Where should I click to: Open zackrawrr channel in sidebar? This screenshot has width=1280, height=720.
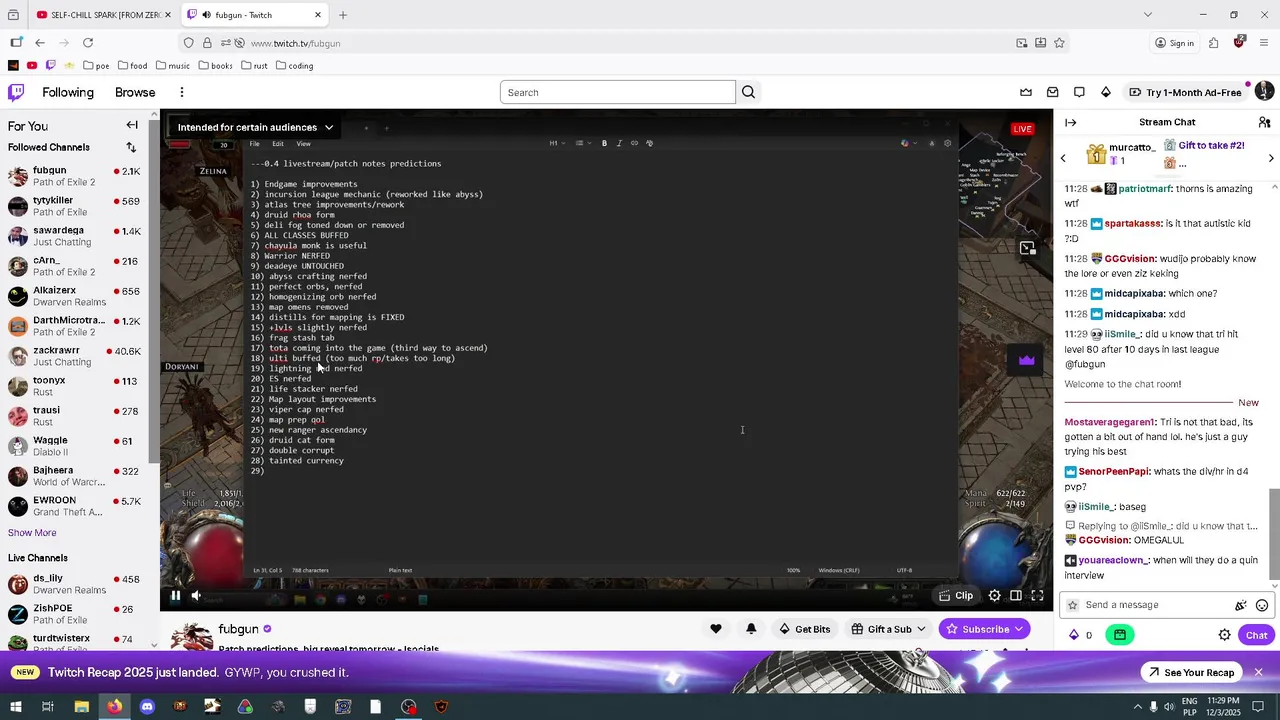tap(78, 356)
